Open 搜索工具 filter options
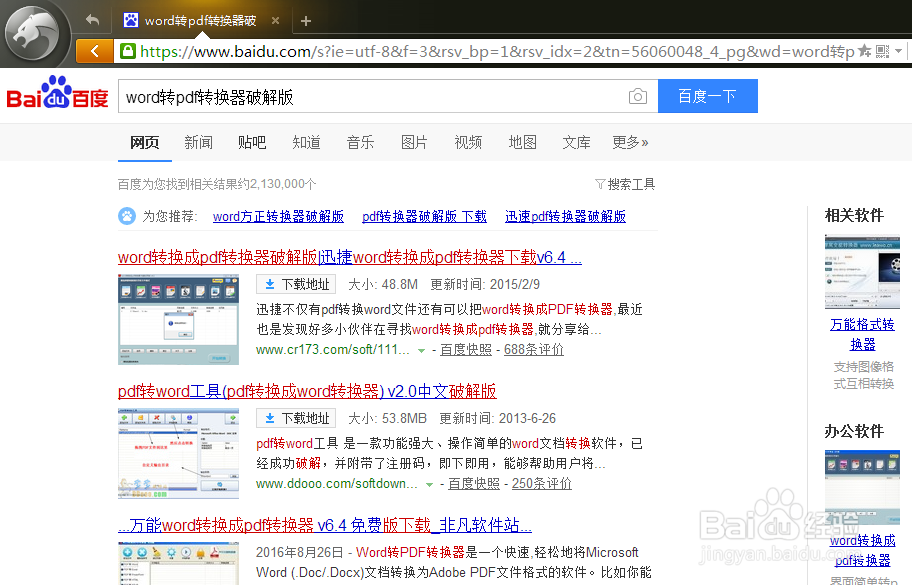 coord(625,184)
